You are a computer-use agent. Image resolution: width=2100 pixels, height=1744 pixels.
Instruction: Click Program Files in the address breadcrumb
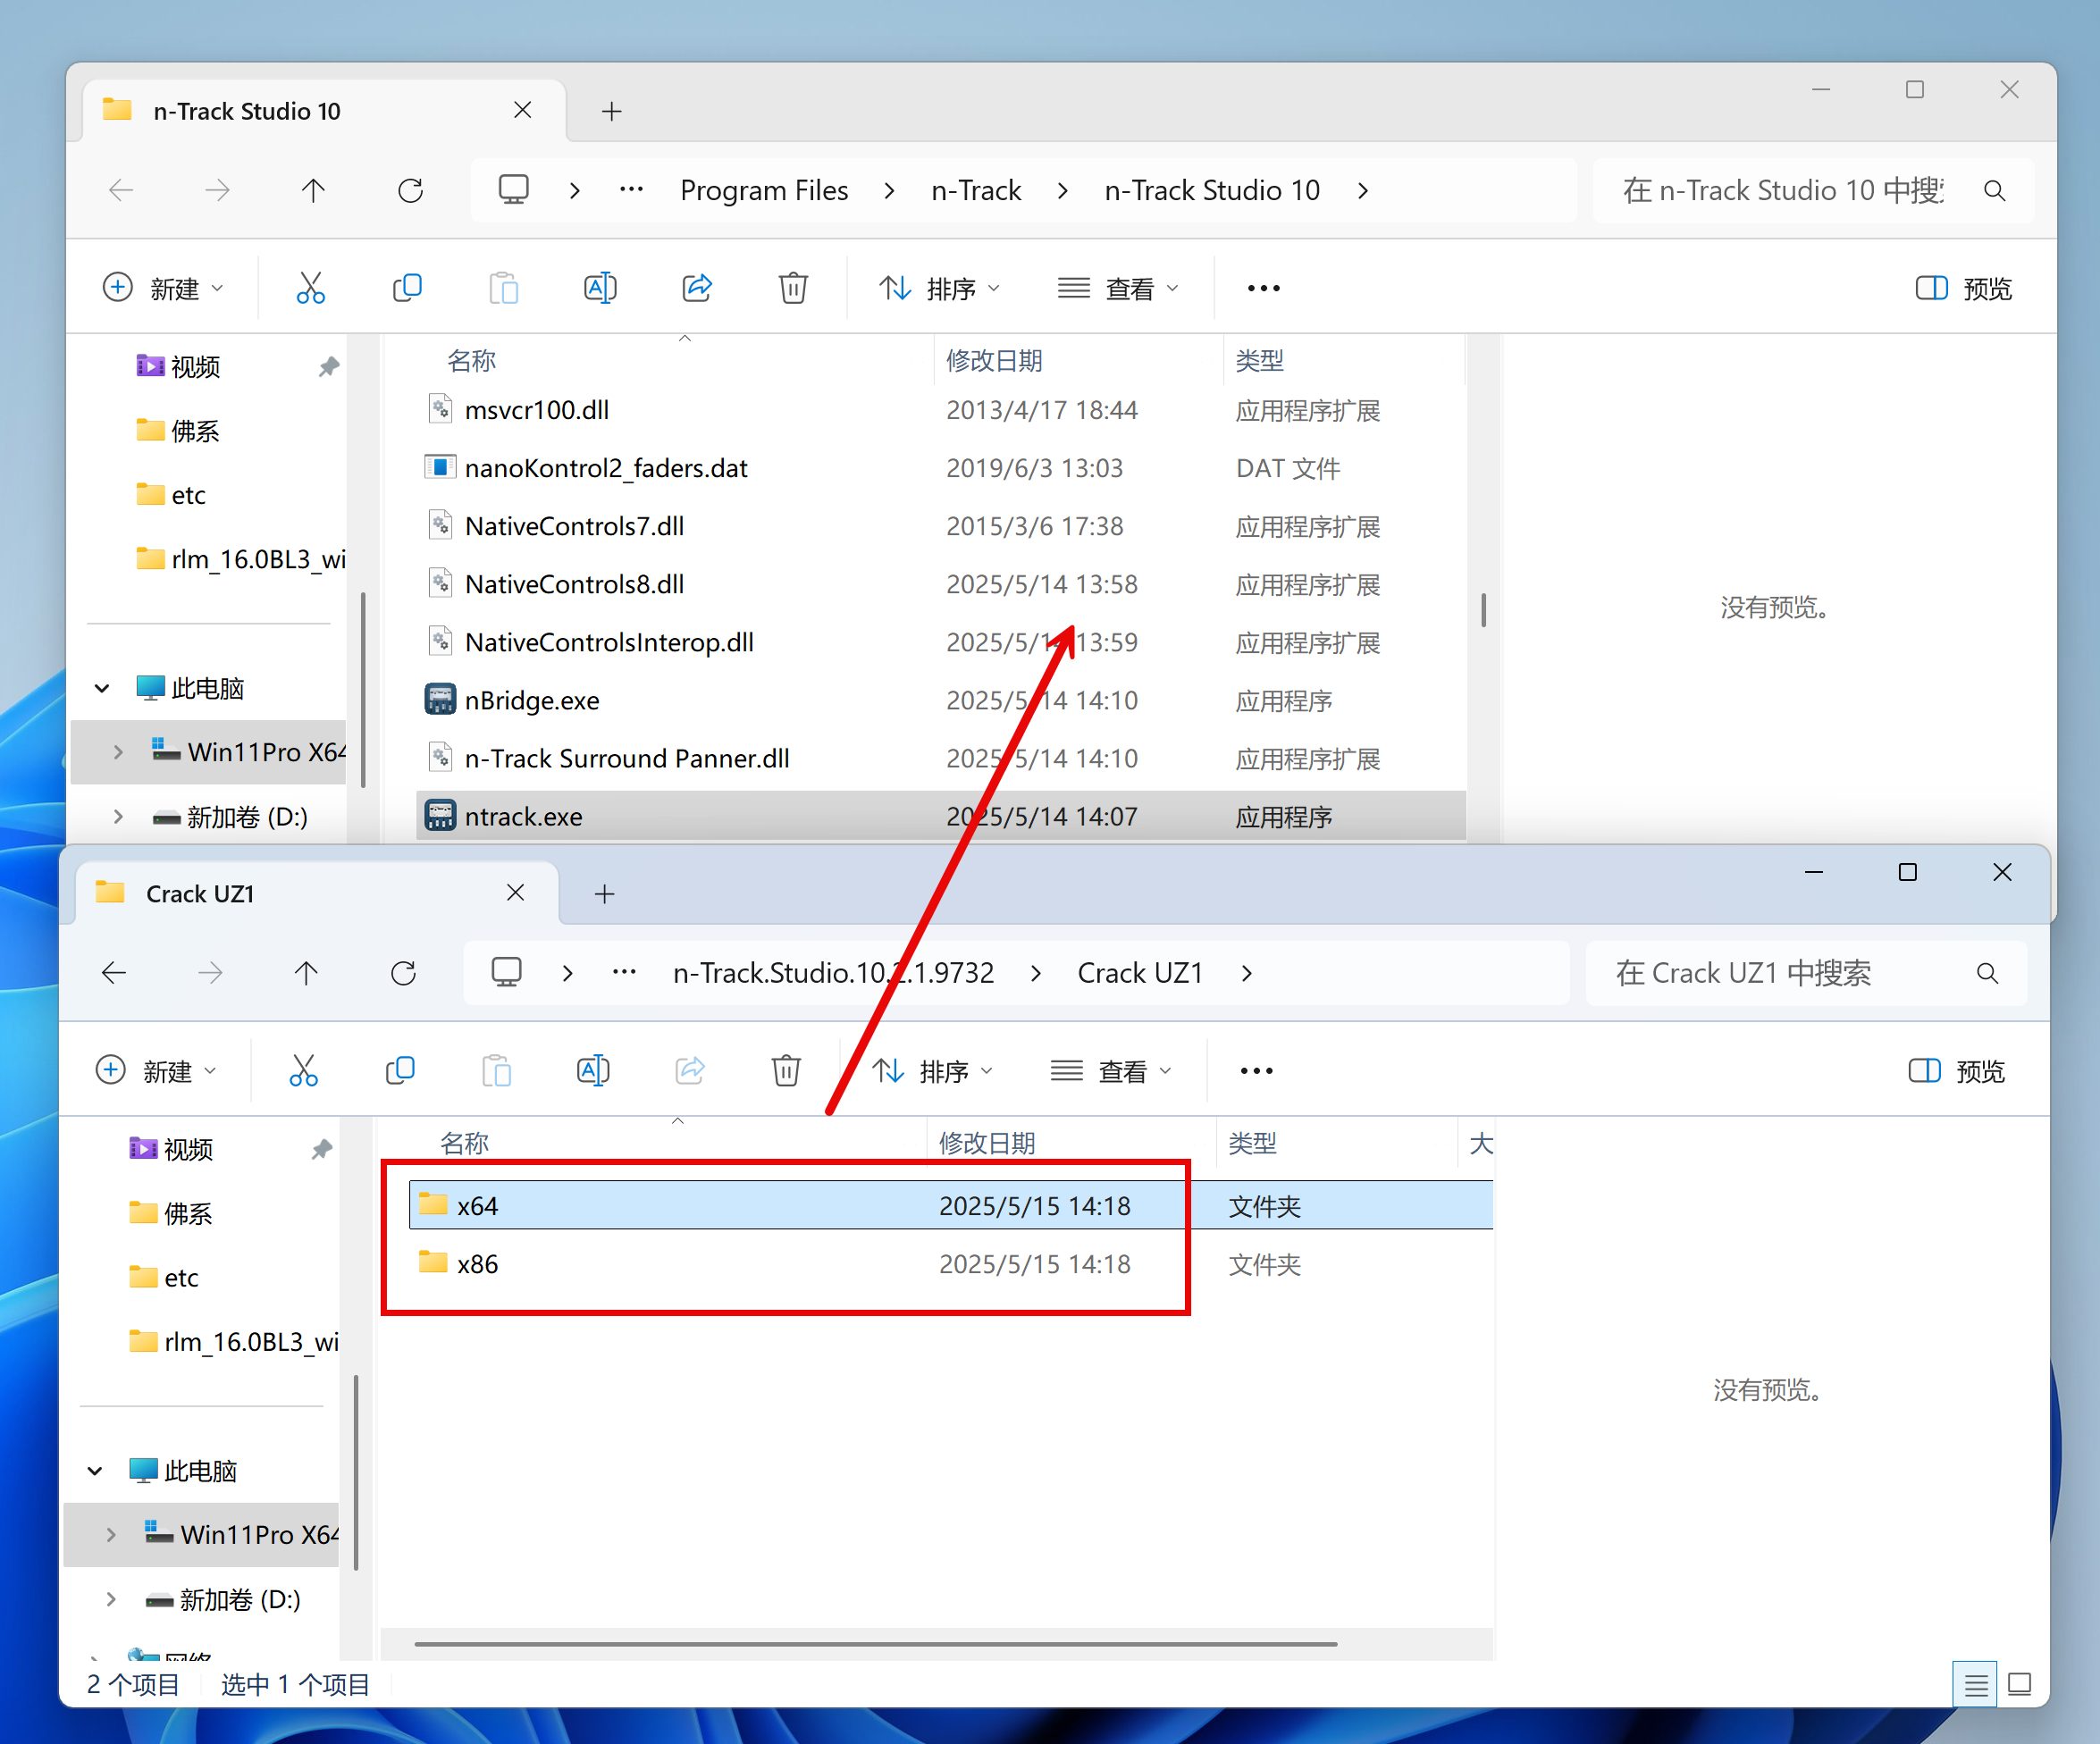tap(764, 190)
